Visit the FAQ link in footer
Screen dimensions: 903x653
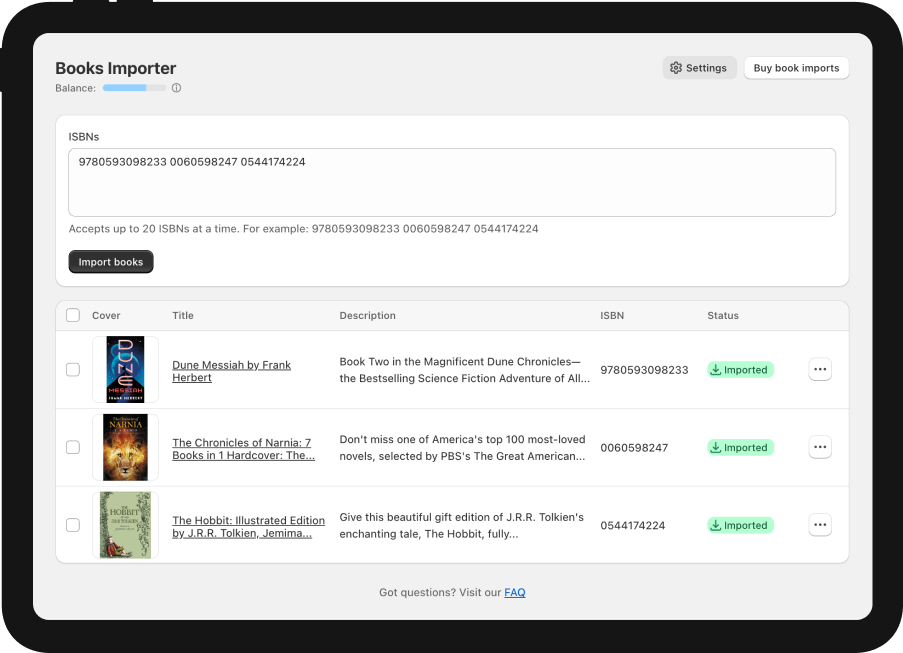514,593
